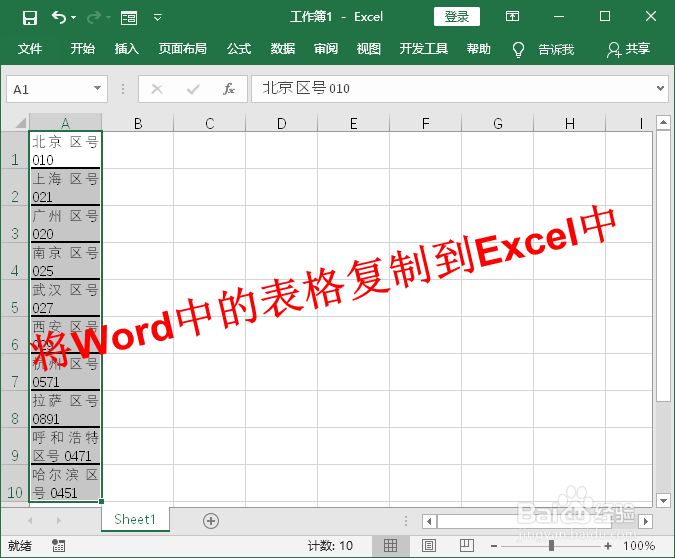This screenshot has height=558, width=675.
Task: Cancel the entry with the X icon
Action: [x=157, y=89]
